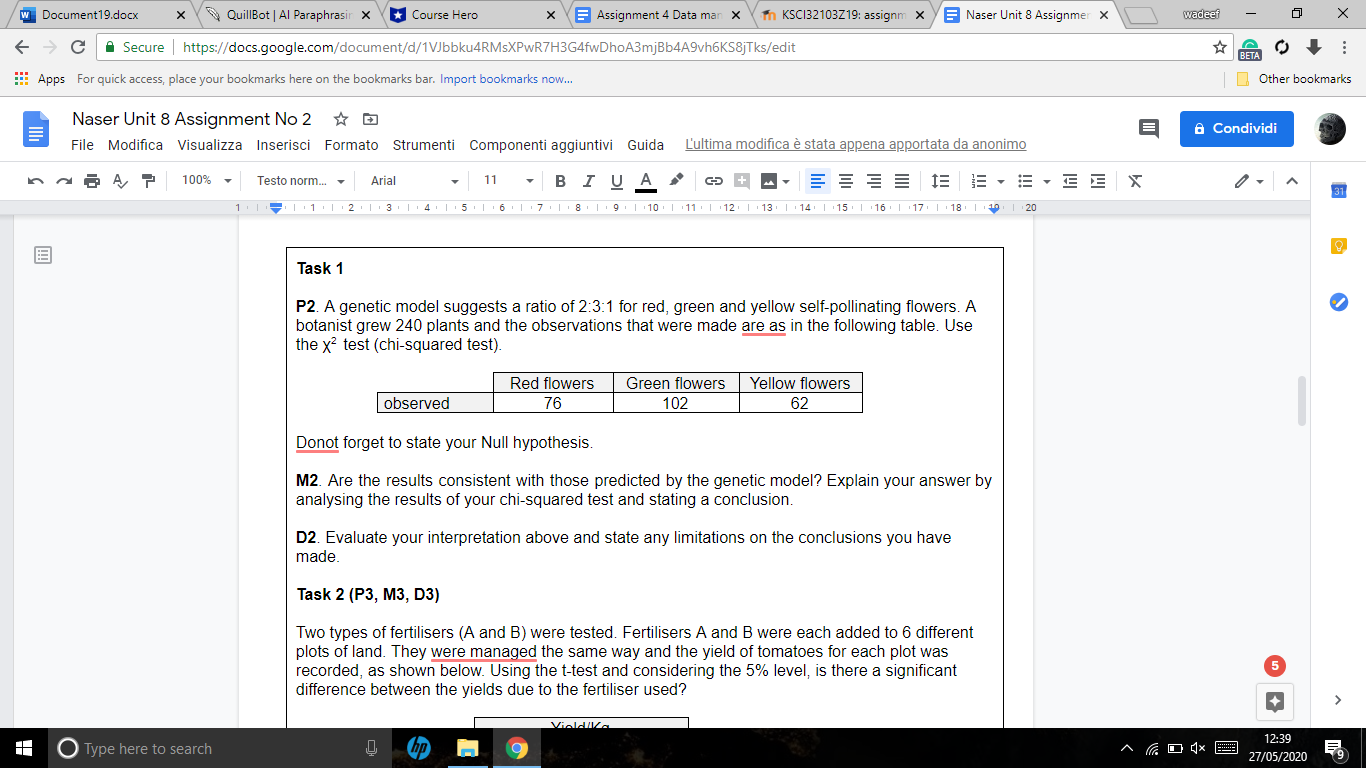Click the spelling check icon
The height and width of the screenshot is (768, 1366).
(119, 181)
